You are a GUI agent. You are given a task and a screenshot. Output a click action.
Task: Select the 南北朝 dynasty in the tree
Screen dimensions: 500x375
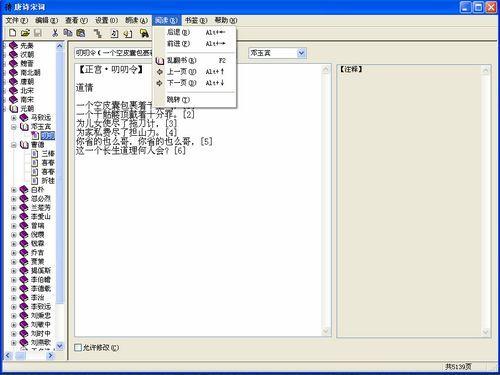tap(30, 72)
